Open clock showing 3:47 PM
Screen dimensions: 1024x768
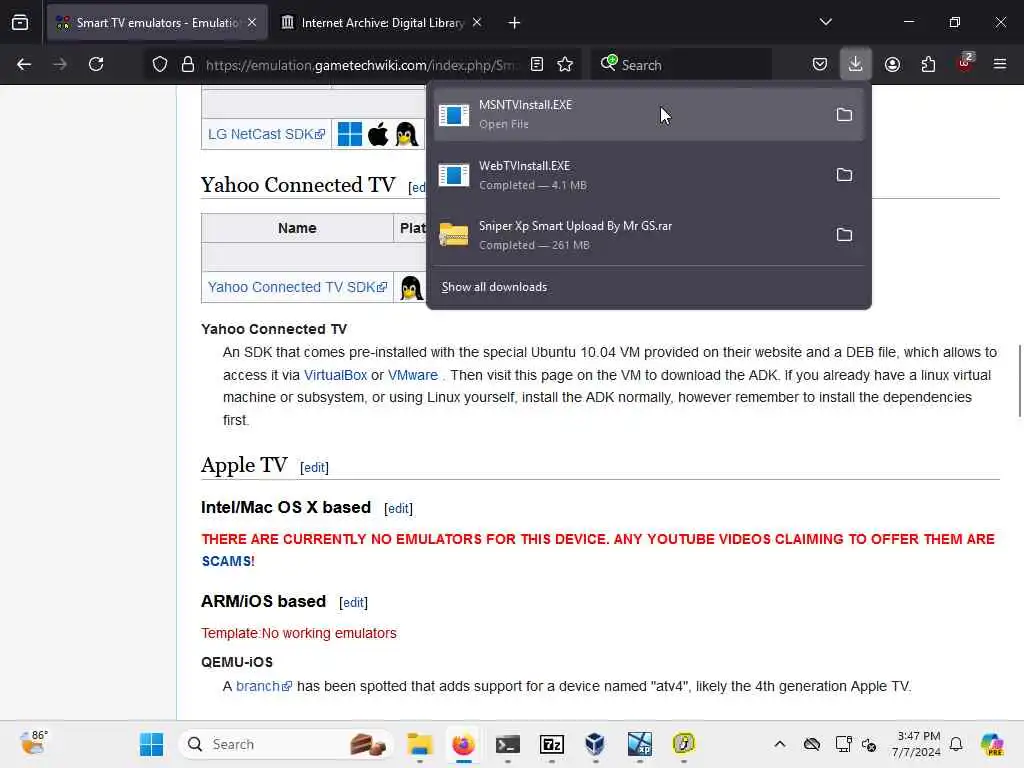[x=918, y=744]
